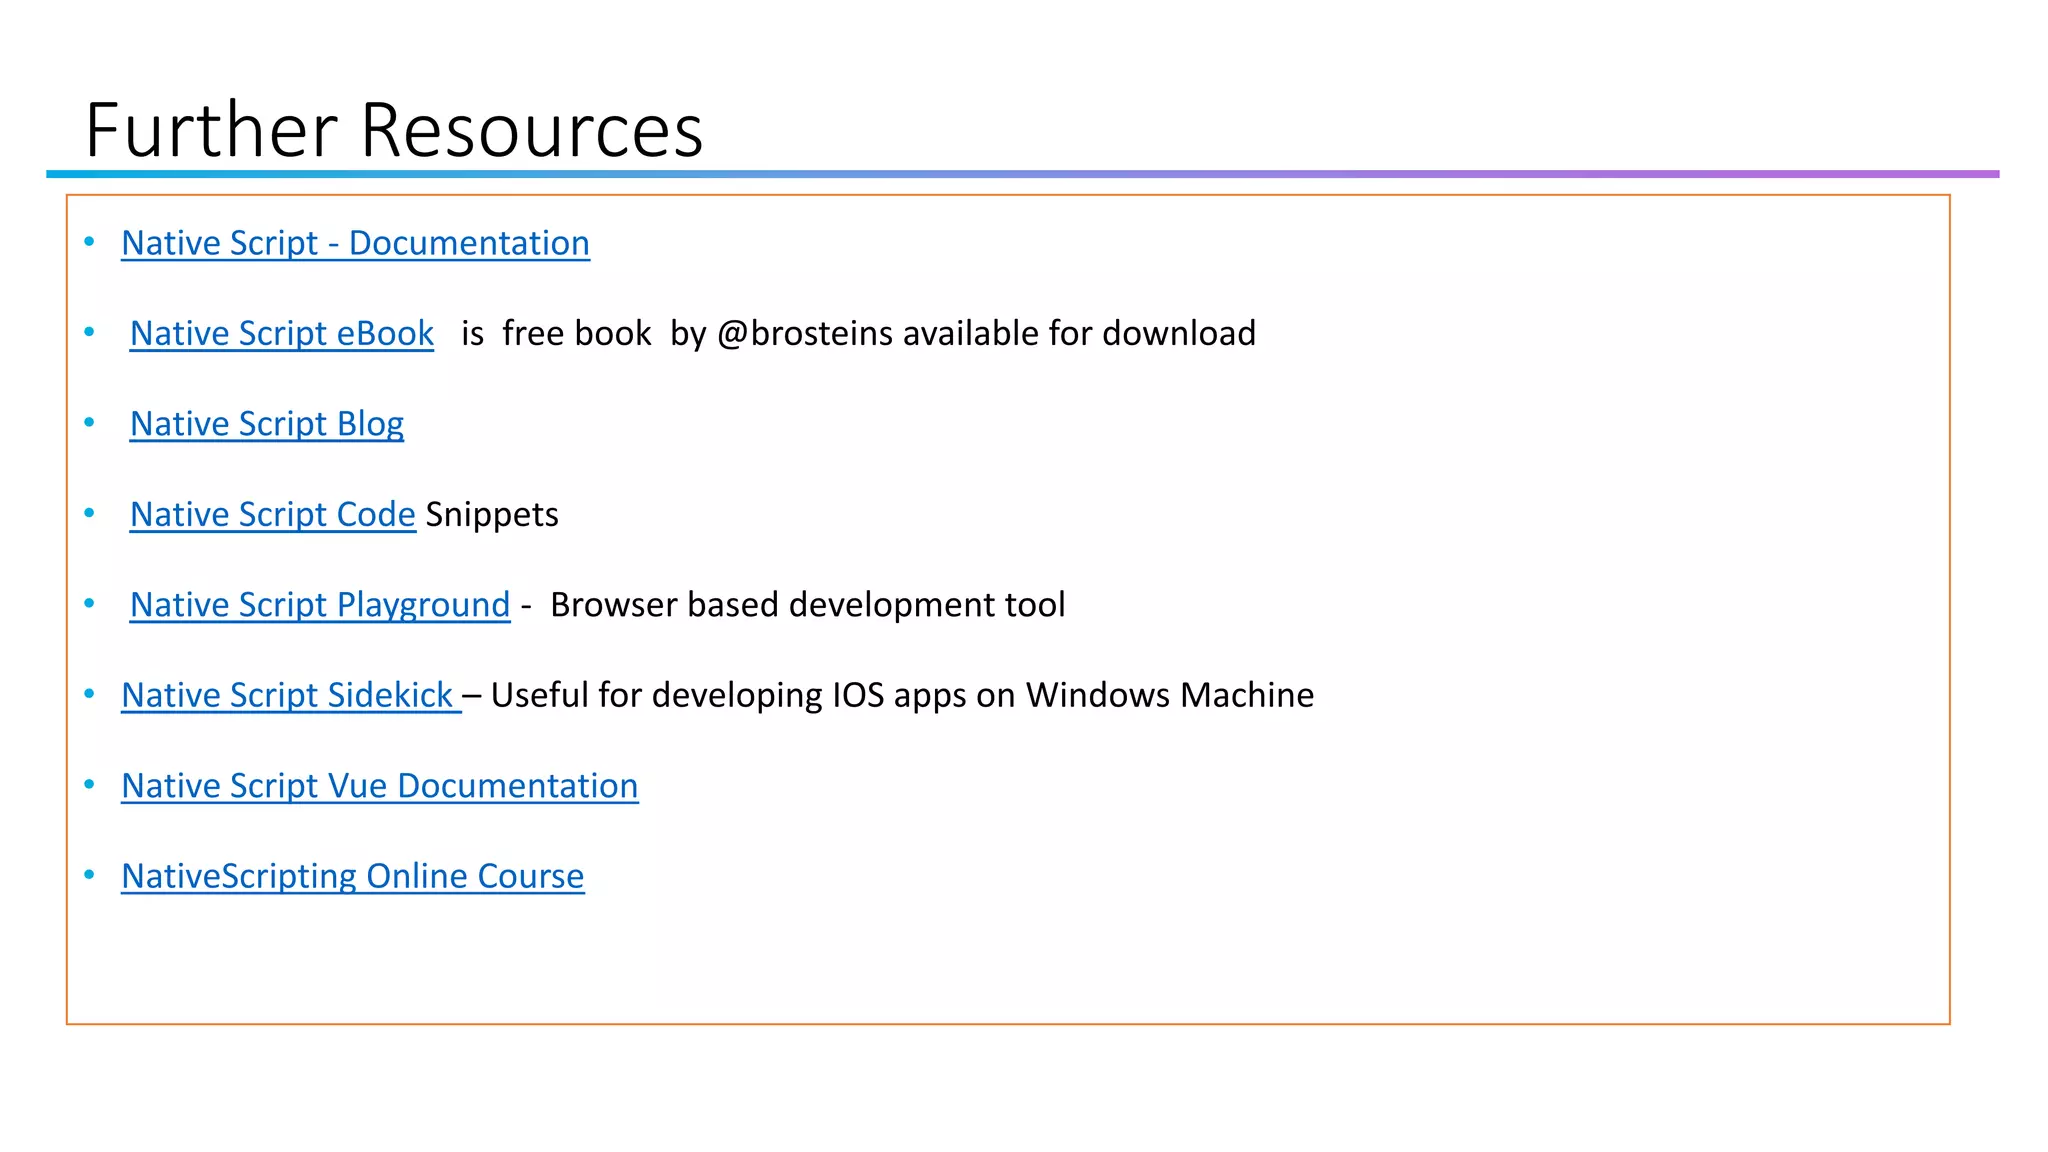Click the @brosteins mention text
Image resolution: width=2048 pixels, height=1152 pixels.
tap(805, 333)
